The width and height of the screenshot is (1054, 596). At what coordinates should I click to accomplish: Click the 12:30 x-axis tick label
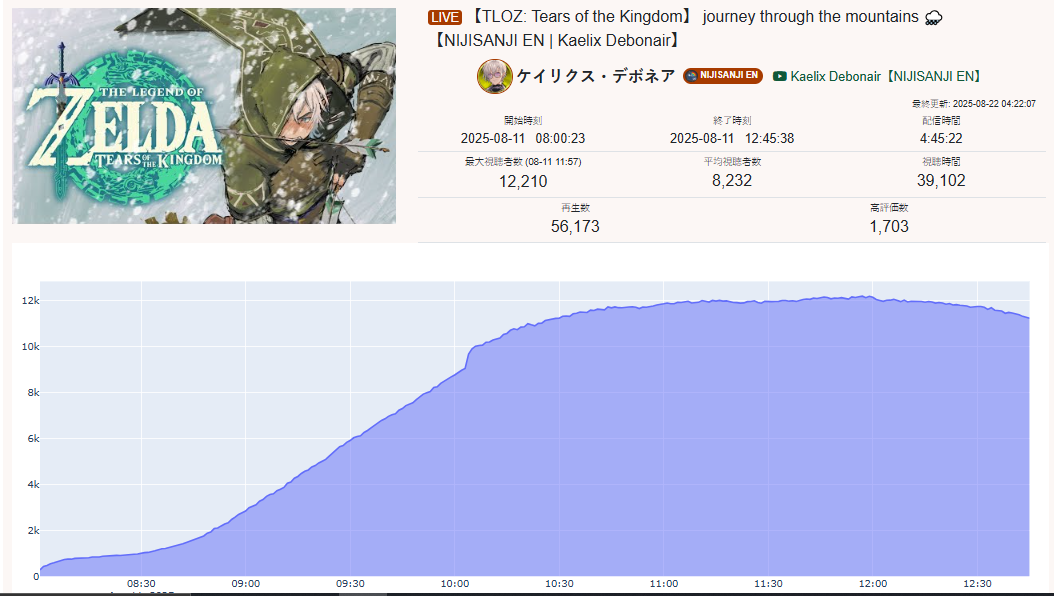[977, 584]
